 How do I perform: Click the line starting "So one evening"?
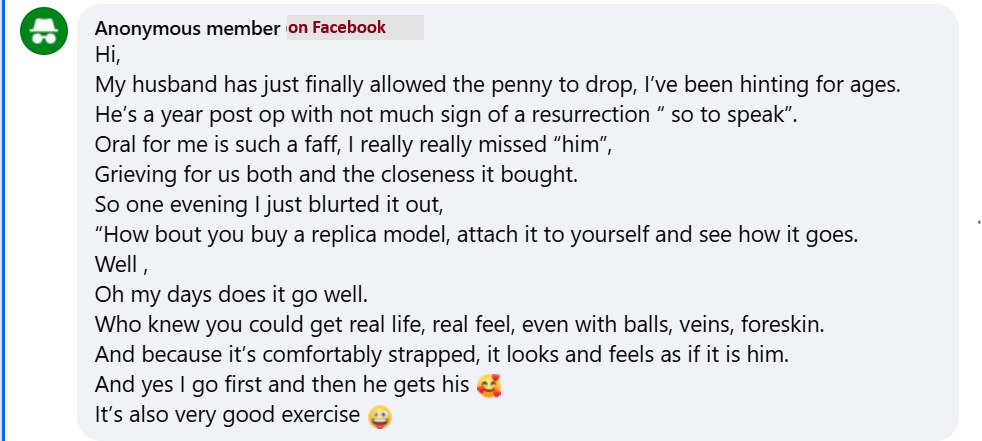click(269, 204)
